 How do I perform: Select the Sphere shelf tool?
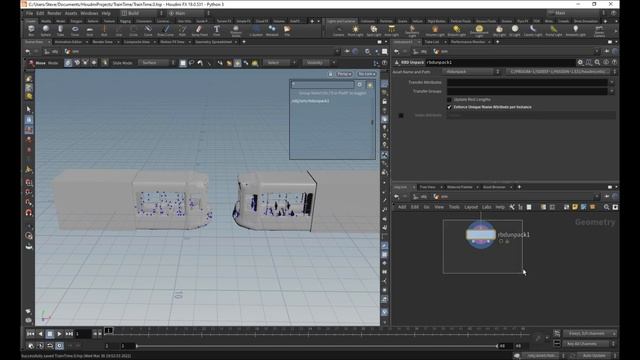pyautogui.click(x=46, y=30)
